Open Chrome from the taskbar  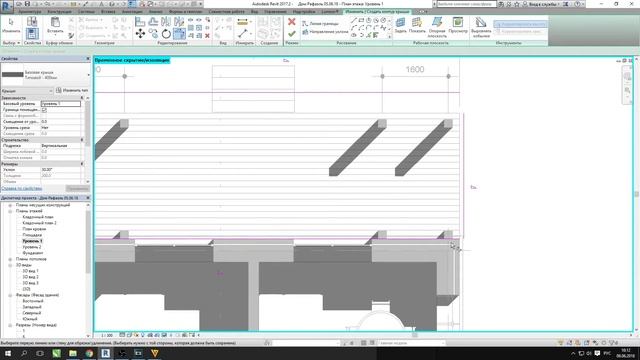[89, 353]
